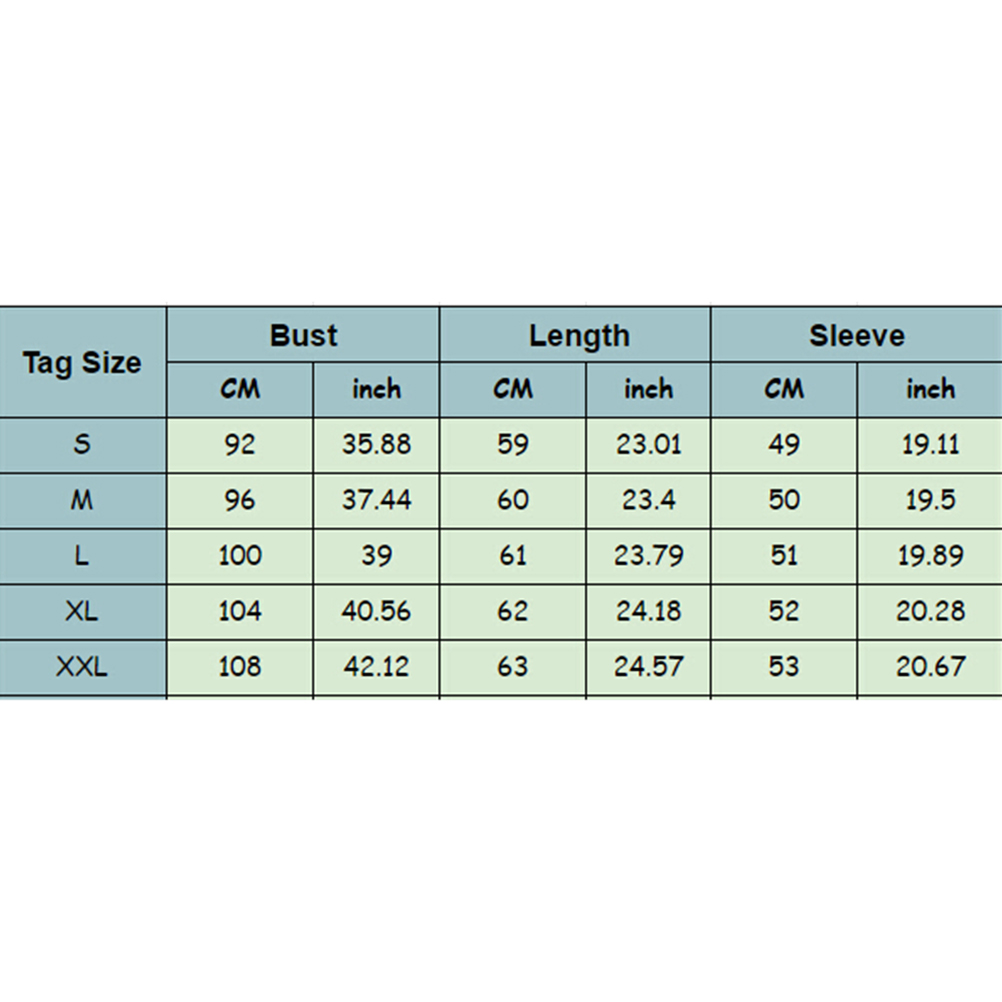Select the Sleeve column header
This screenshot has height=1002, width=1002.
tap(856, 336)
